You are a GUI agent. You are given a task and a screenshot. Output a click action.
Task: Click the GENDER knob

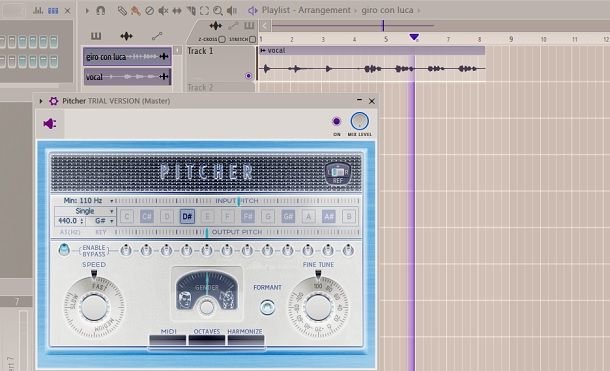207,308
